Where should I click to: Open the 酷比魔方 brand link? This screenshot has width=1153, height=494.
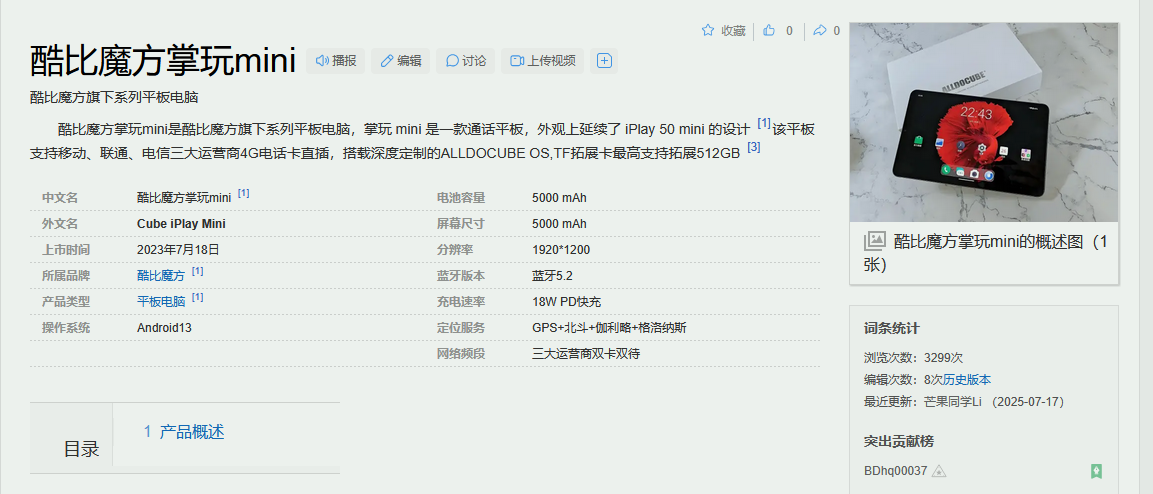[x=161, y=276]
